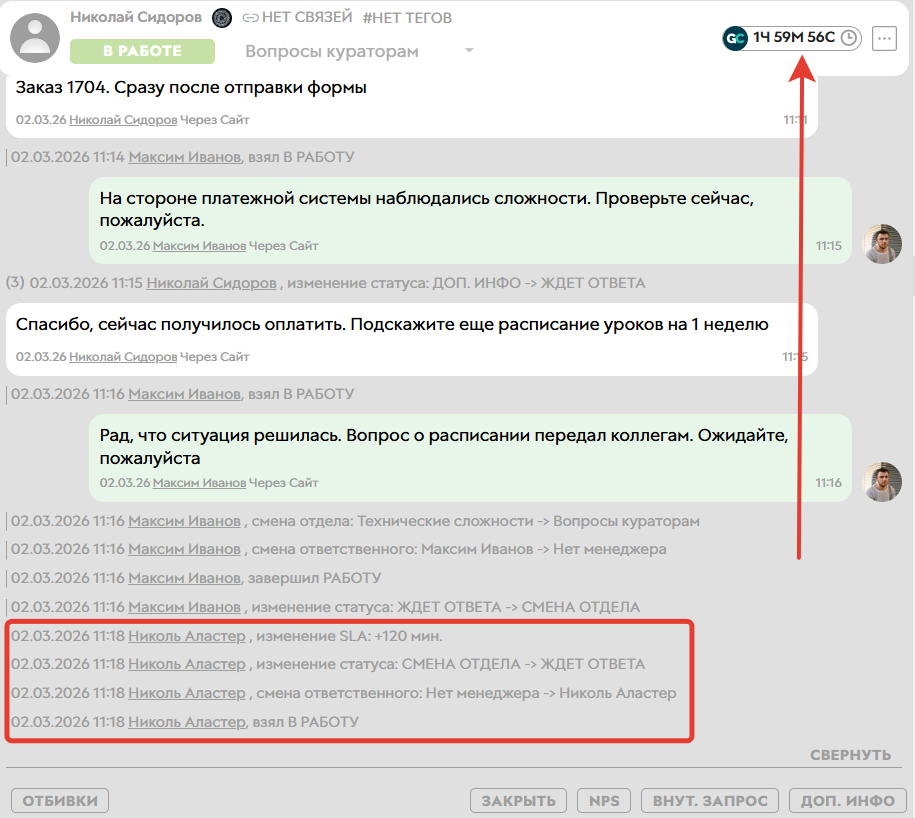This screenshot has width=915, height=818.
Task: Click the client name Николай Сидоров in the header
Action: click(x=136, y=18)
